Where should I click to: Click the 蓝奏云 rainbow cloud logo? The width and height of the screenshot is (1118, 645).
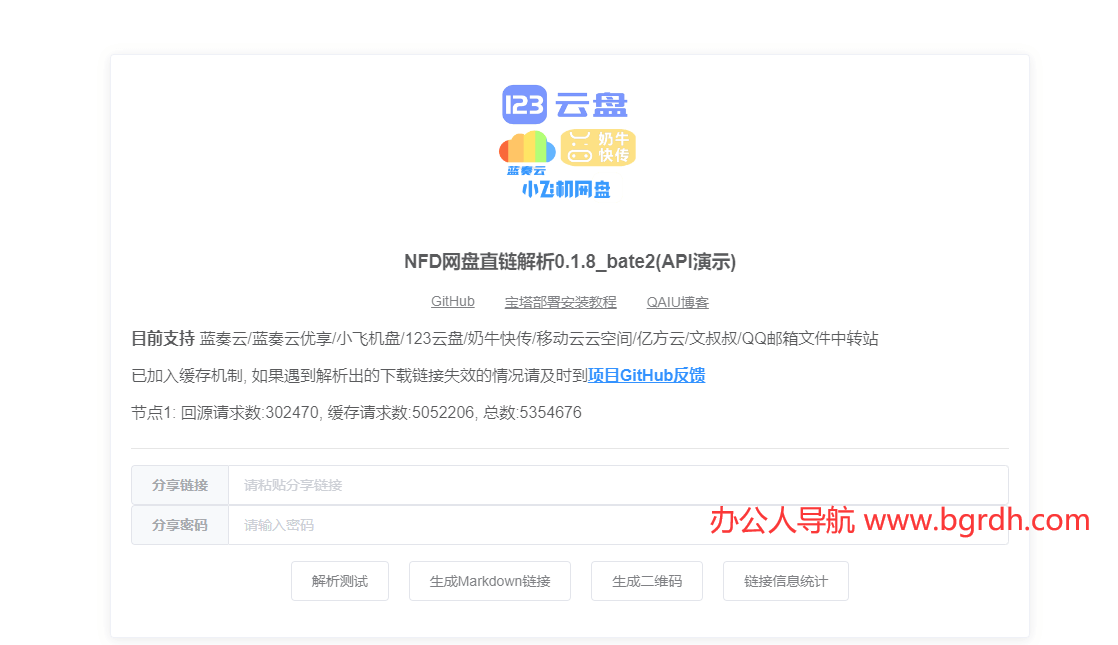point(527,153)
